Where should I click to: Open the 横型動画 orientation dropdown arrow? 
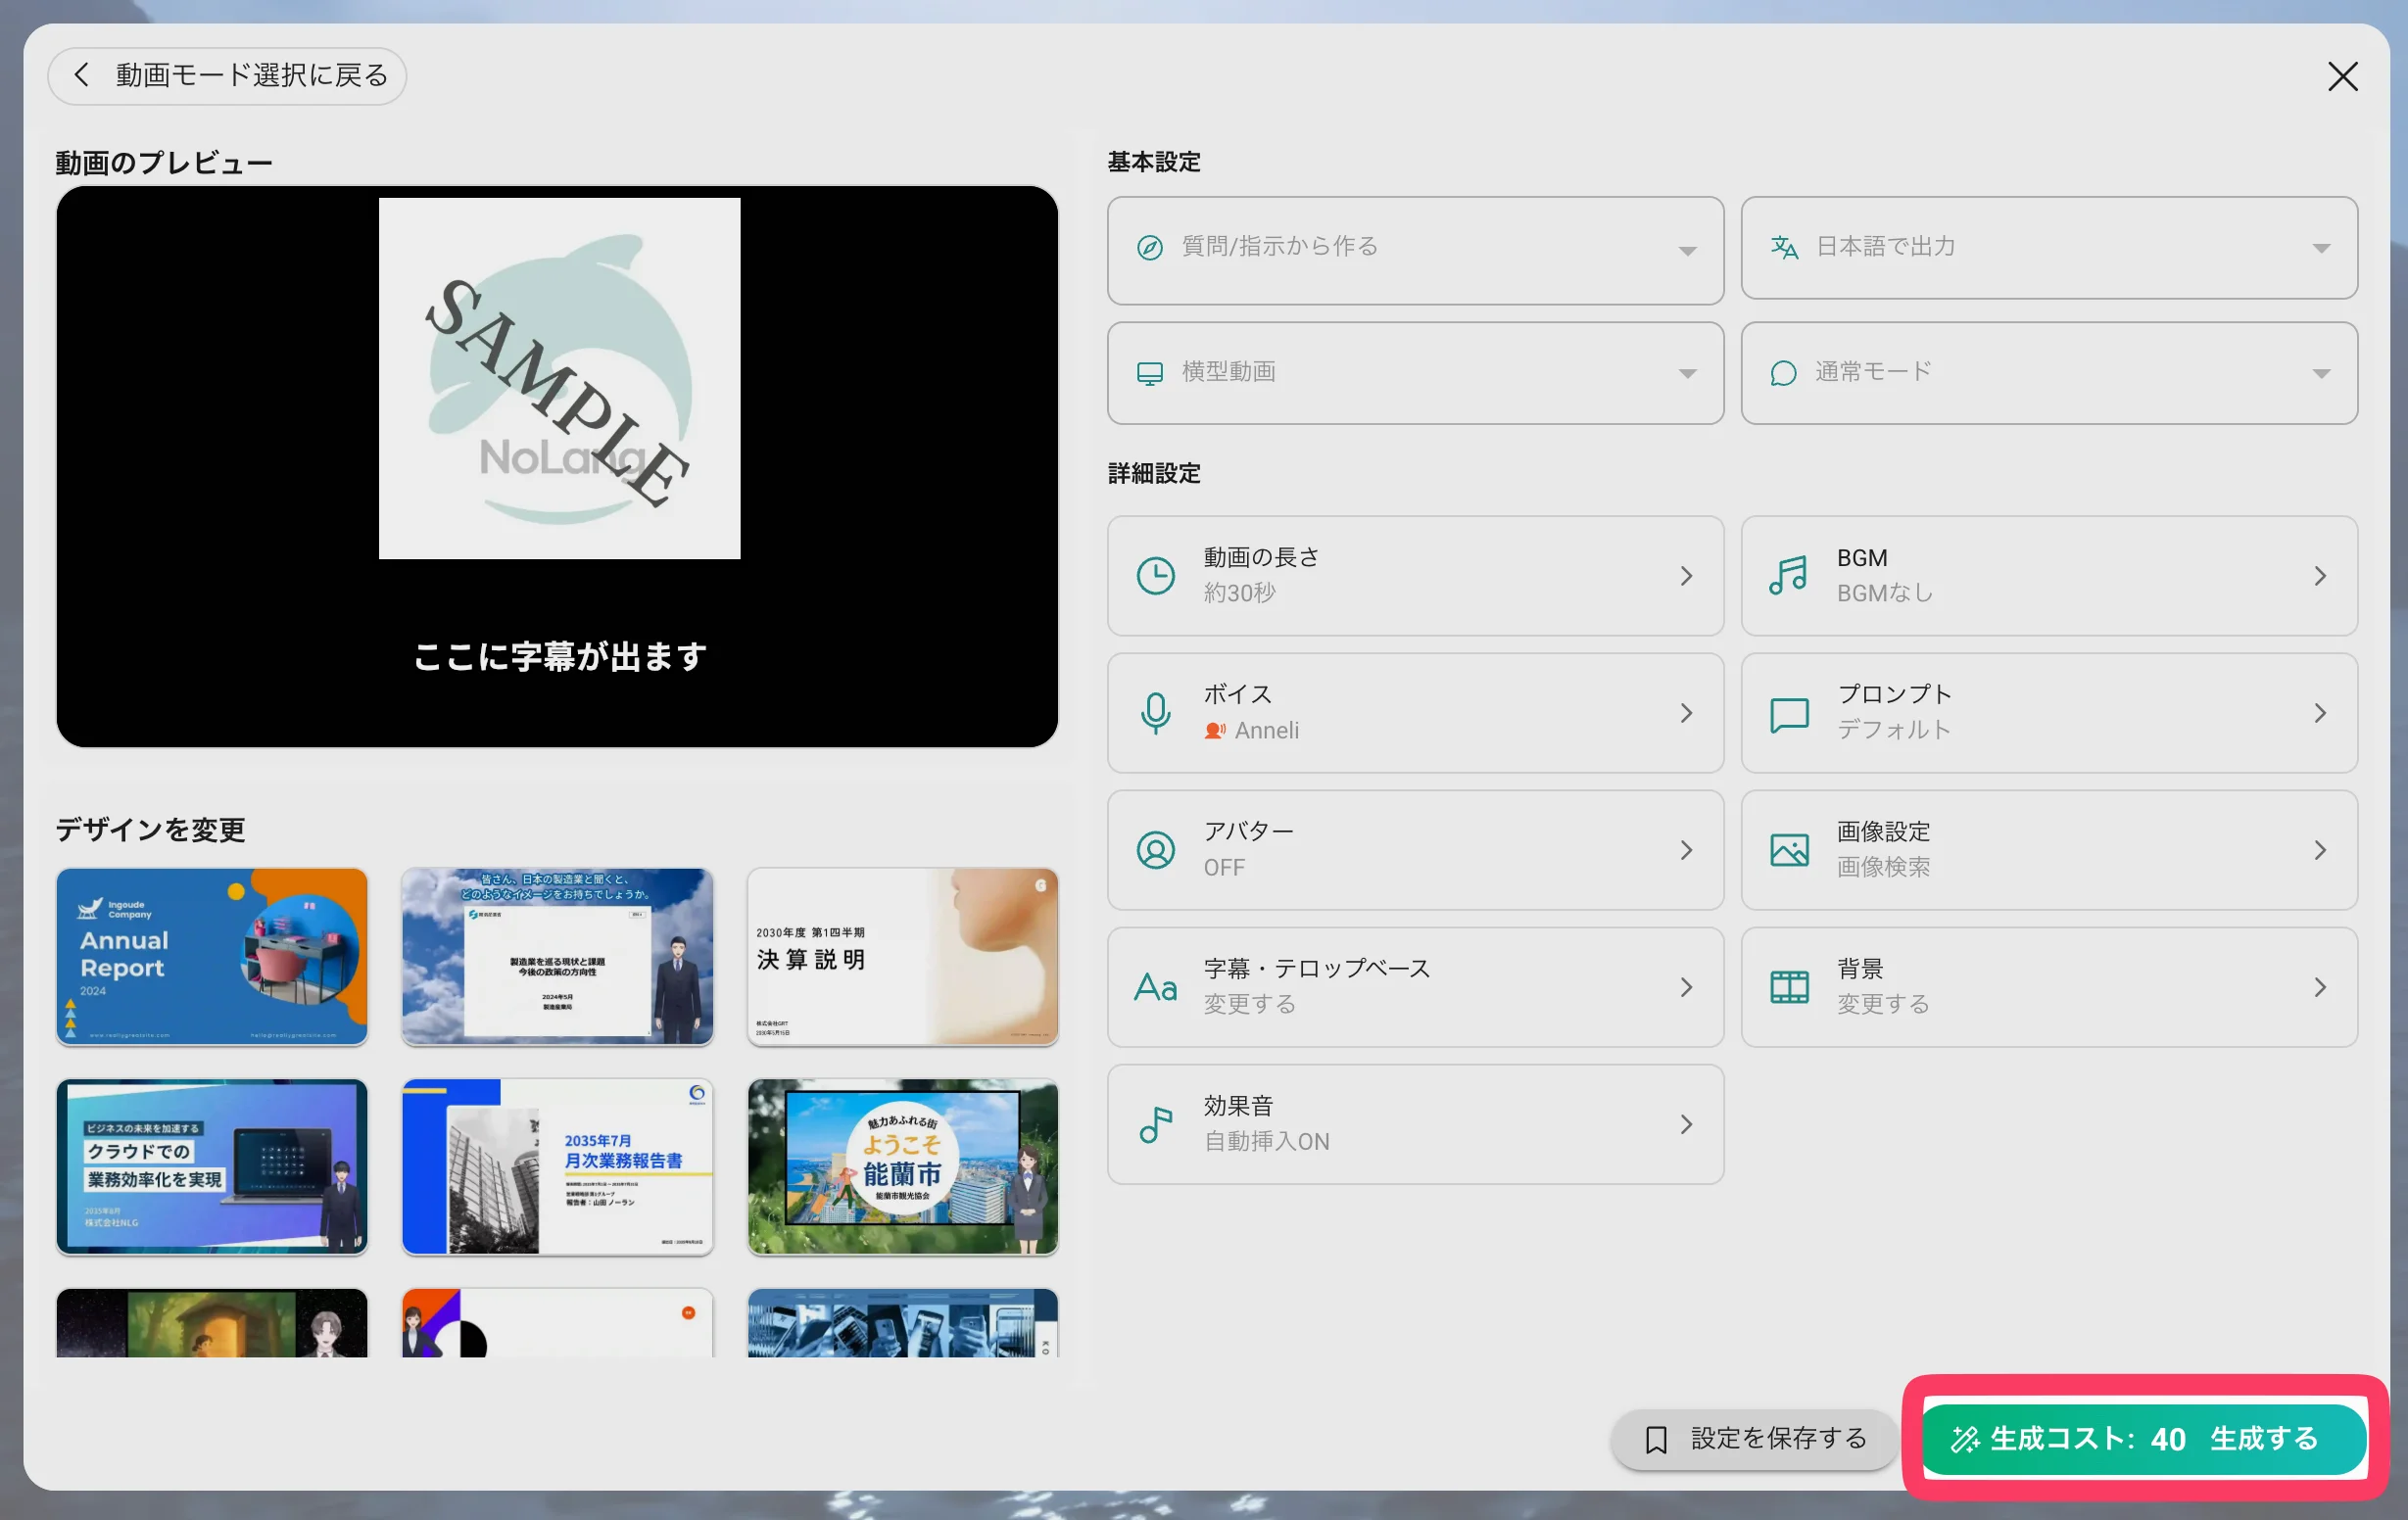1687,374
